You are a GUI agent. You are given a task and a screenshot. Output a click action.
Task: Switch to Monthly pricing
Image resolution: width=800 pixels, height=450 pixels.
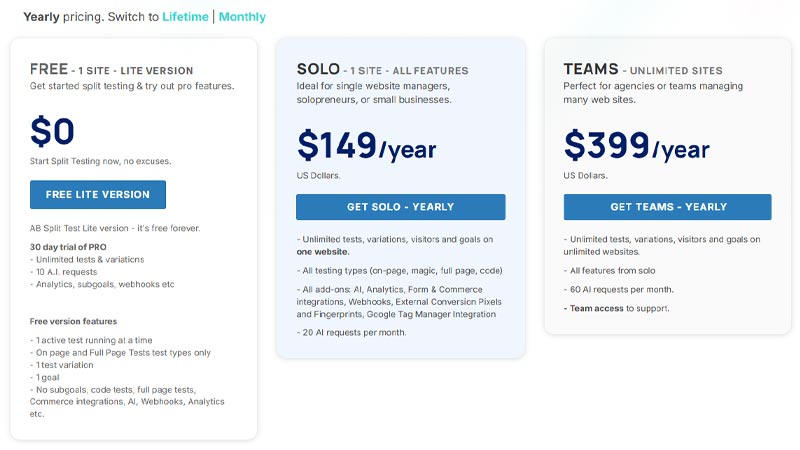click(x=242, y=17)
